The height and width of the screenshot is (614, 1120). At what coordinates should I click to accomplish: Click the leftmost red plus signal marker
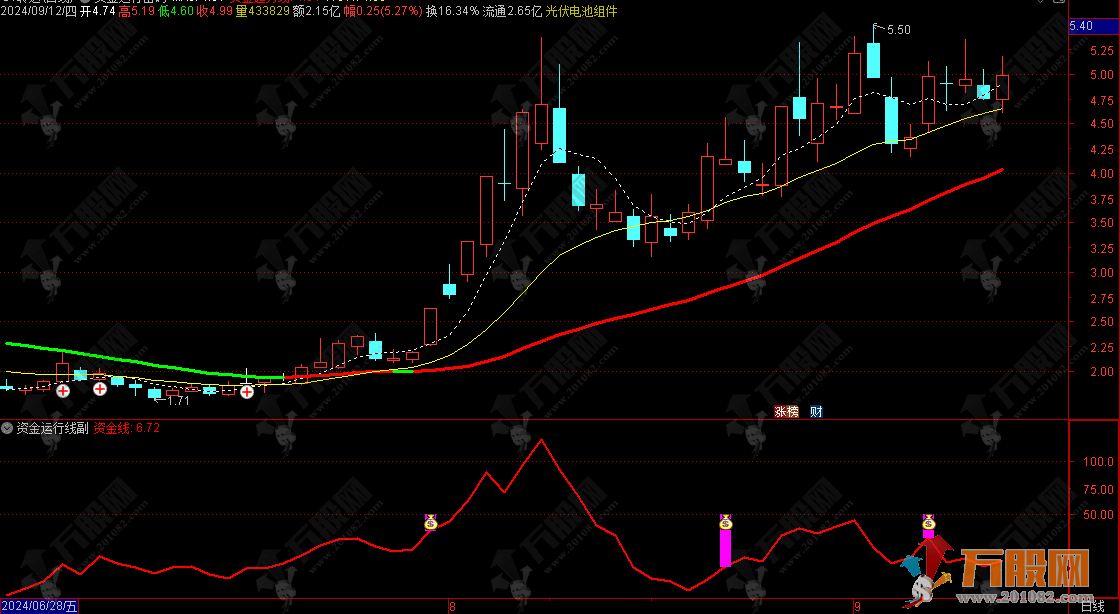tap(63, 391)
